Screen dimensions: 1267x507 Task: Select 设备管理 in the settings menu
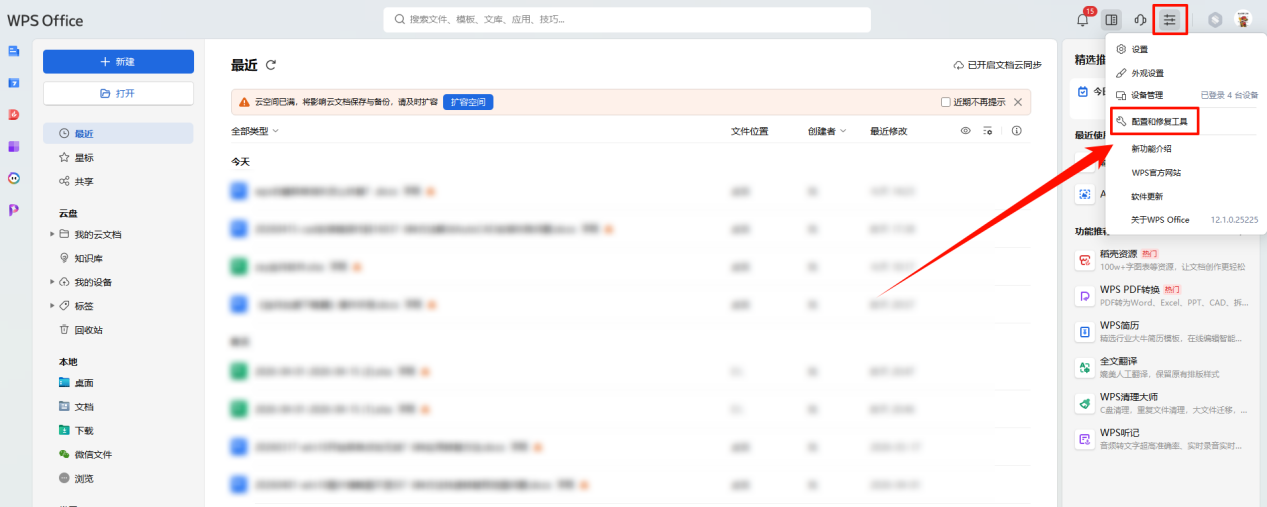point(1185,96)
